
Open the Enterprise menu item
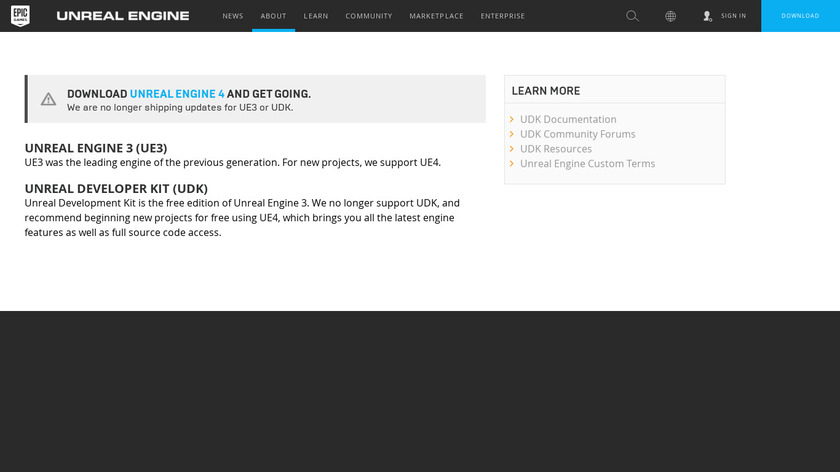(x=502, y=16)
